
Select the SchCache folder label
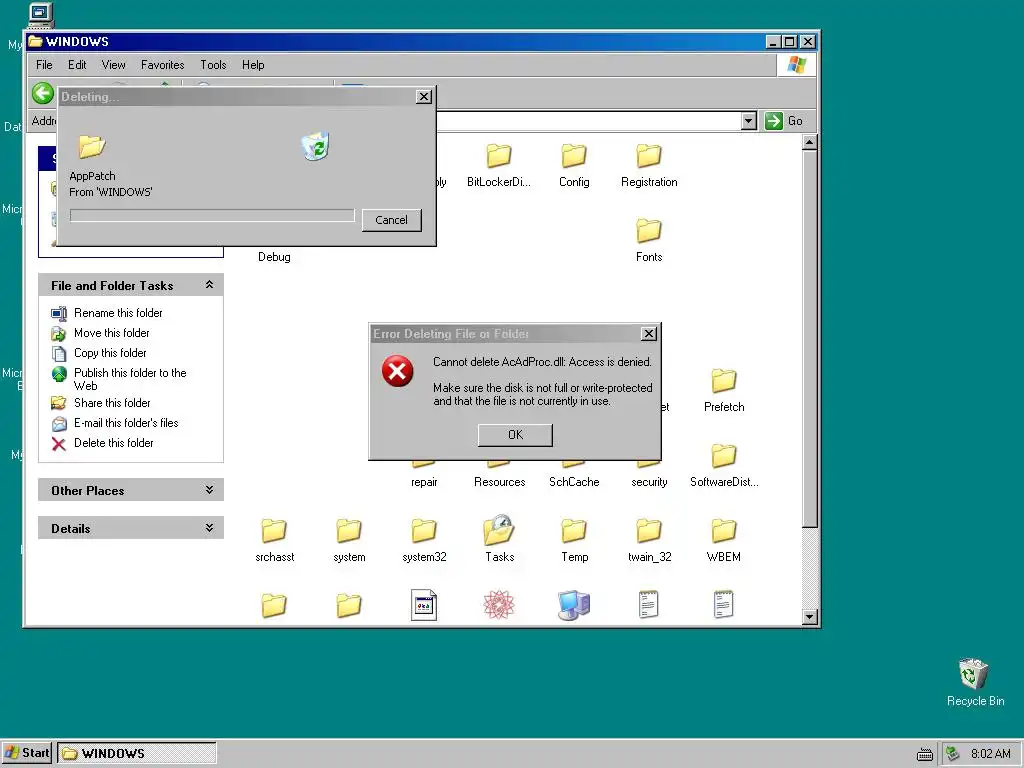tap(574, 482)
